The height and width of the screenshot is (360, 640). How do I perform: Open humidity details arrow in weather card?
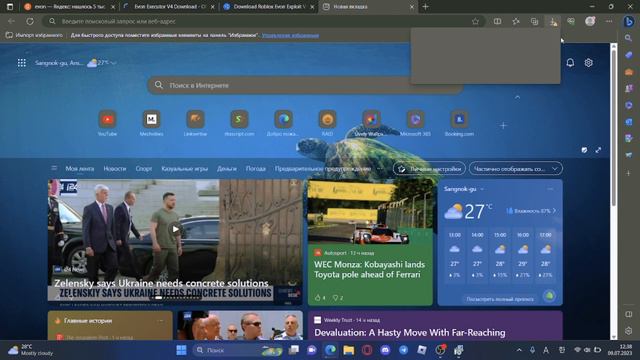554,211
